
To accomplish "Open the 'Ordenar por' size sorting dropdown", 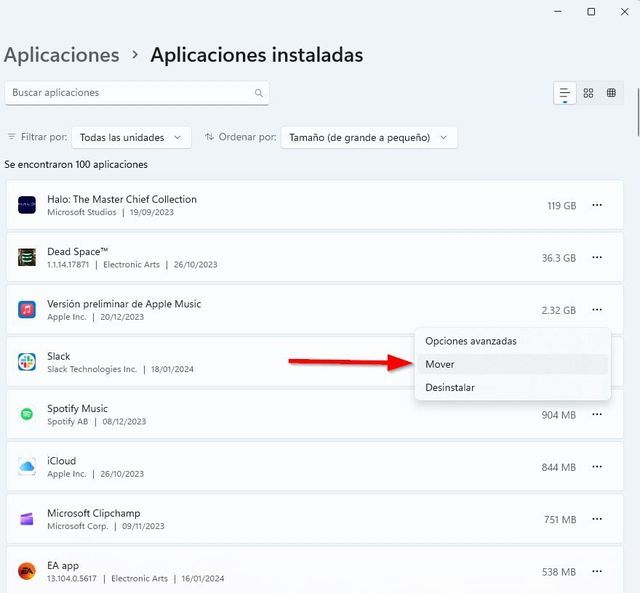I will coord(368,137).
